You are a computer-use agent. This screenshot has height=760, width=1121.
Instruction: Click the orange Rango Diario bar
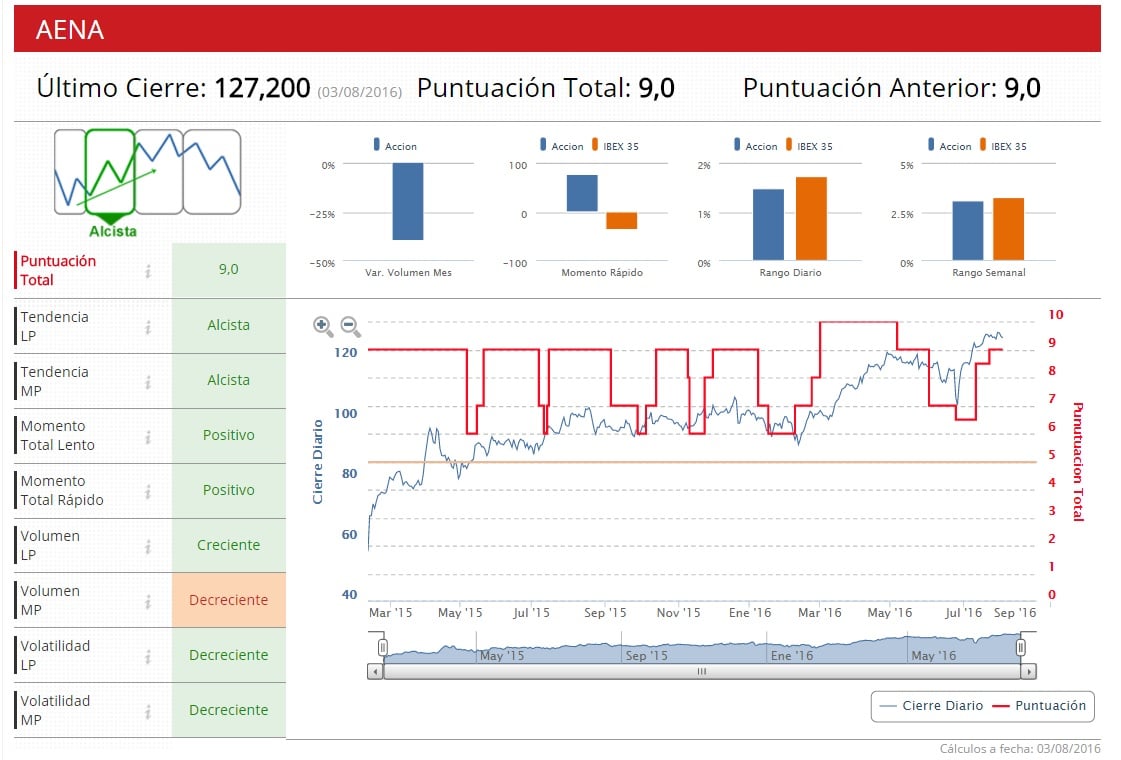pyautogui.click(x=811, y=218)
